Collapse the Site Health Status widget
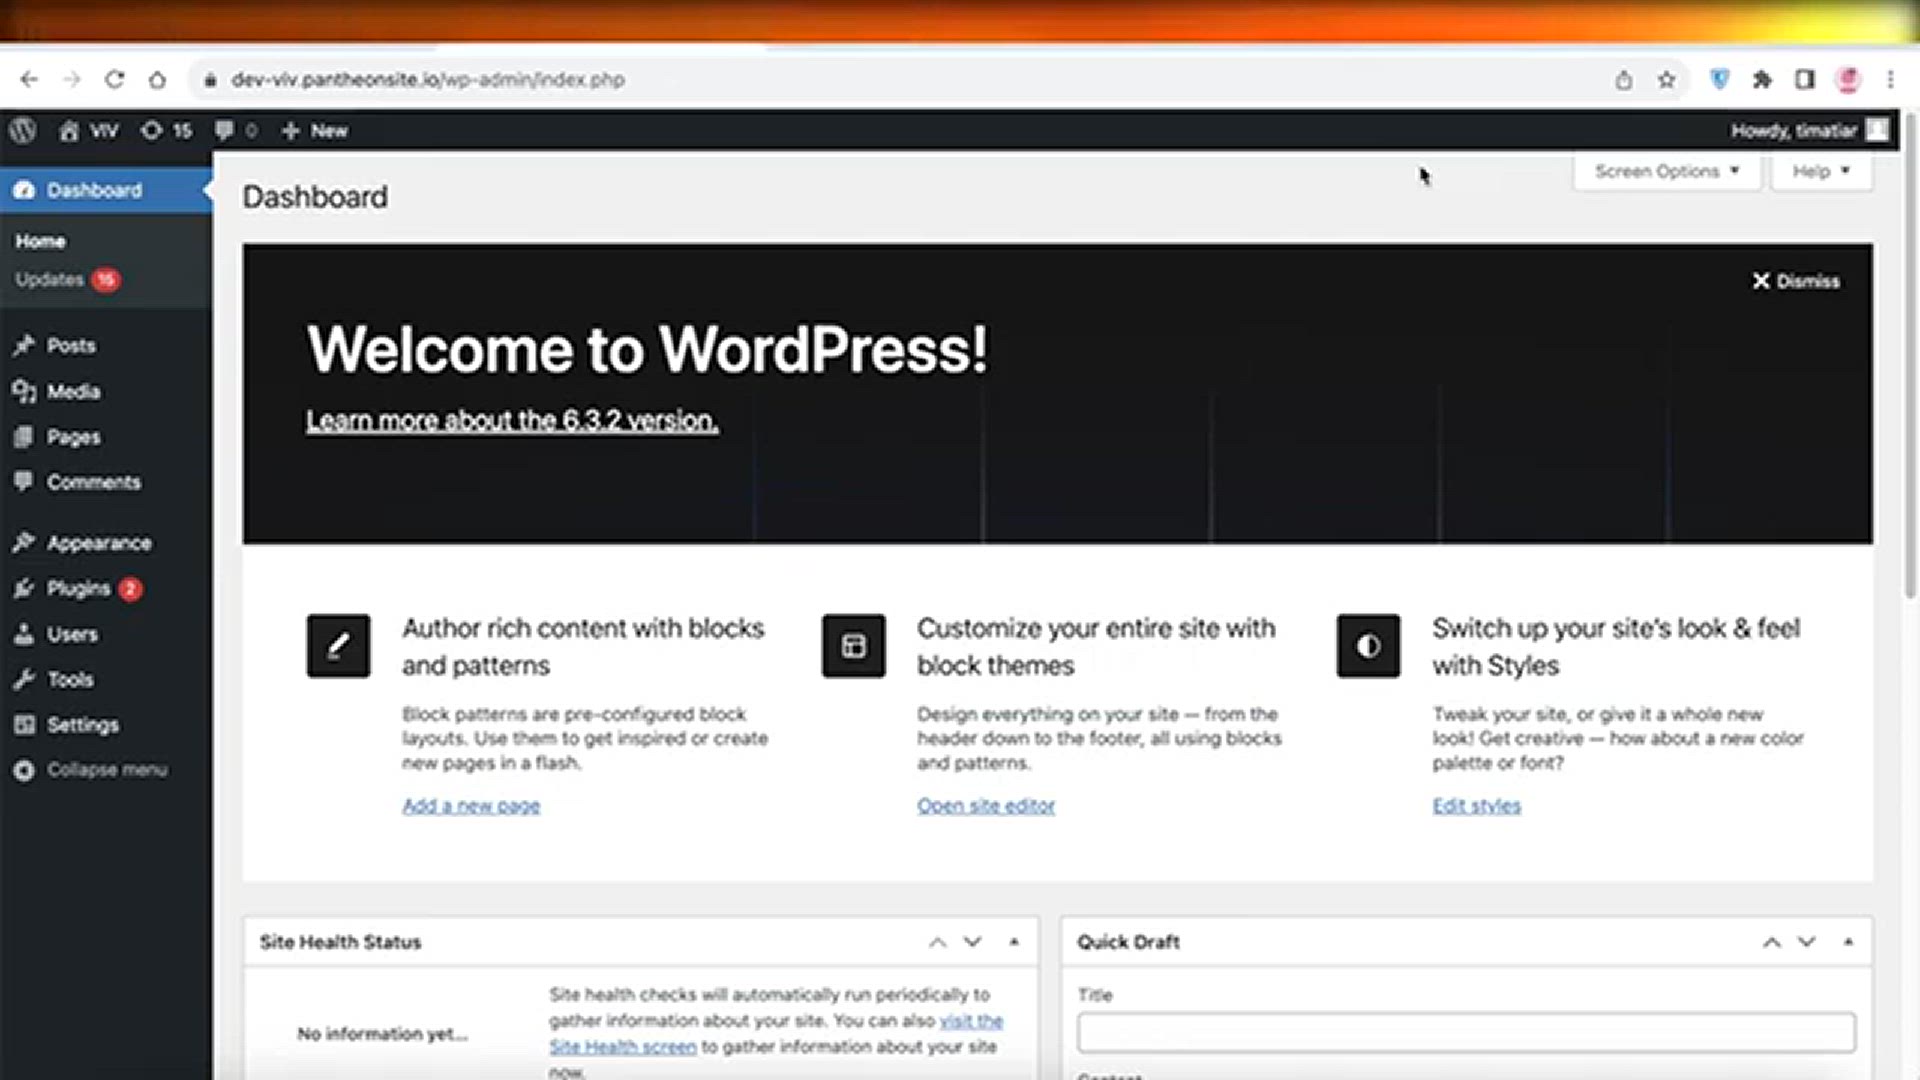 1014,942
